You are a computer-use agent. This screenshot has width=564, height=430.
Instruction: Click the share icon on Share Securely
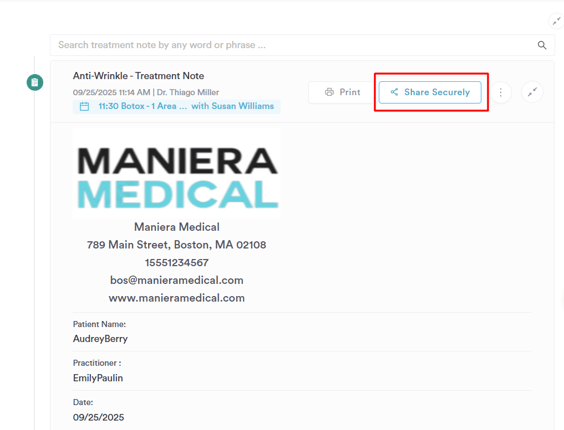pos(394,92)
